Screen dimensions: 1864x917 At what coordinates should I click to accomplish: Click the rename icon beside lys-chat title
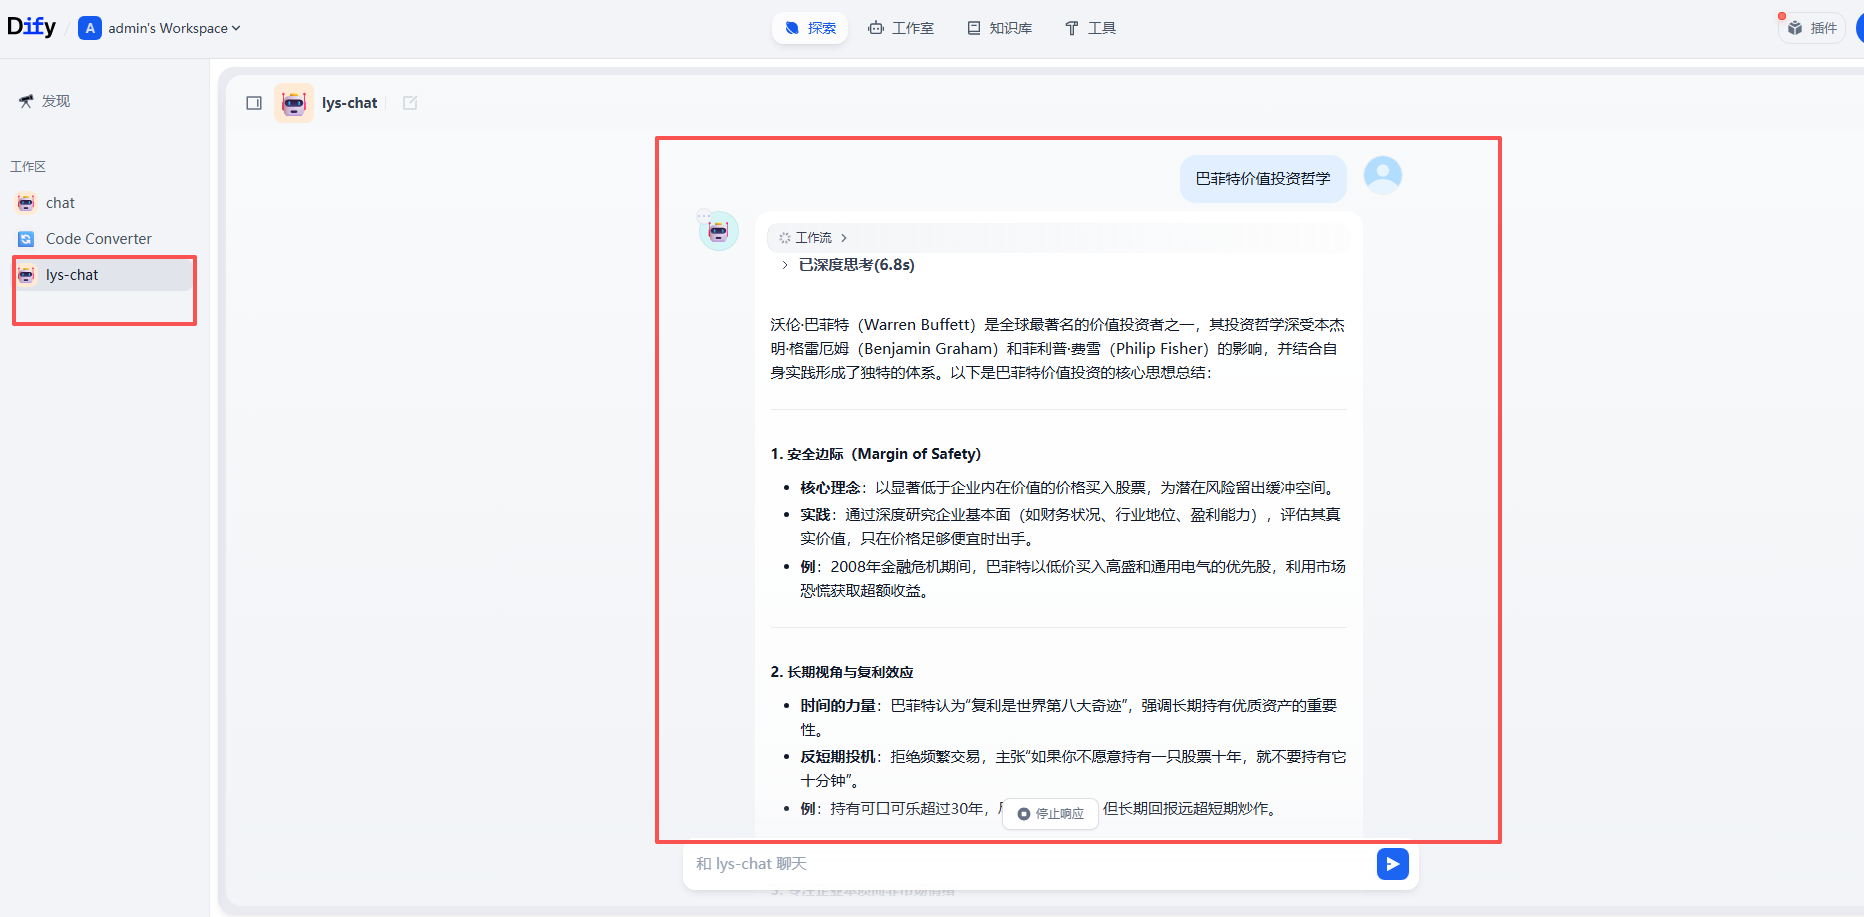pos(409,102)
